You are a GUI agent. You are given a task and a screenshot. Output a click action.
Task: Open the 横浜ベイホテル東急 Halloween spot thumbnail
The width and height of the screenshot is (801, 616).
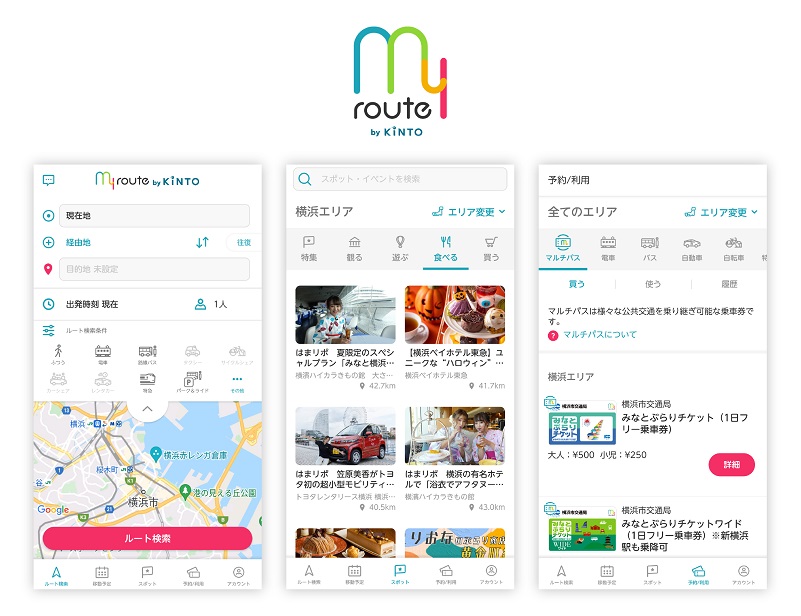(x=455, y=315)
